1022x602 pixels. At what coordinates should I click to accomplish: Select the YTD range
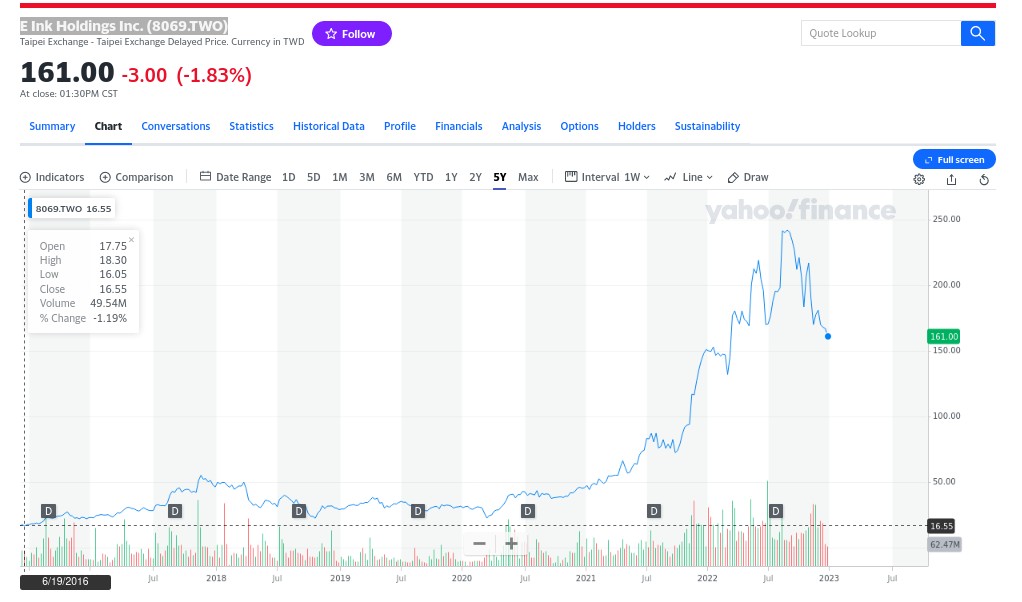coord(423,177)
